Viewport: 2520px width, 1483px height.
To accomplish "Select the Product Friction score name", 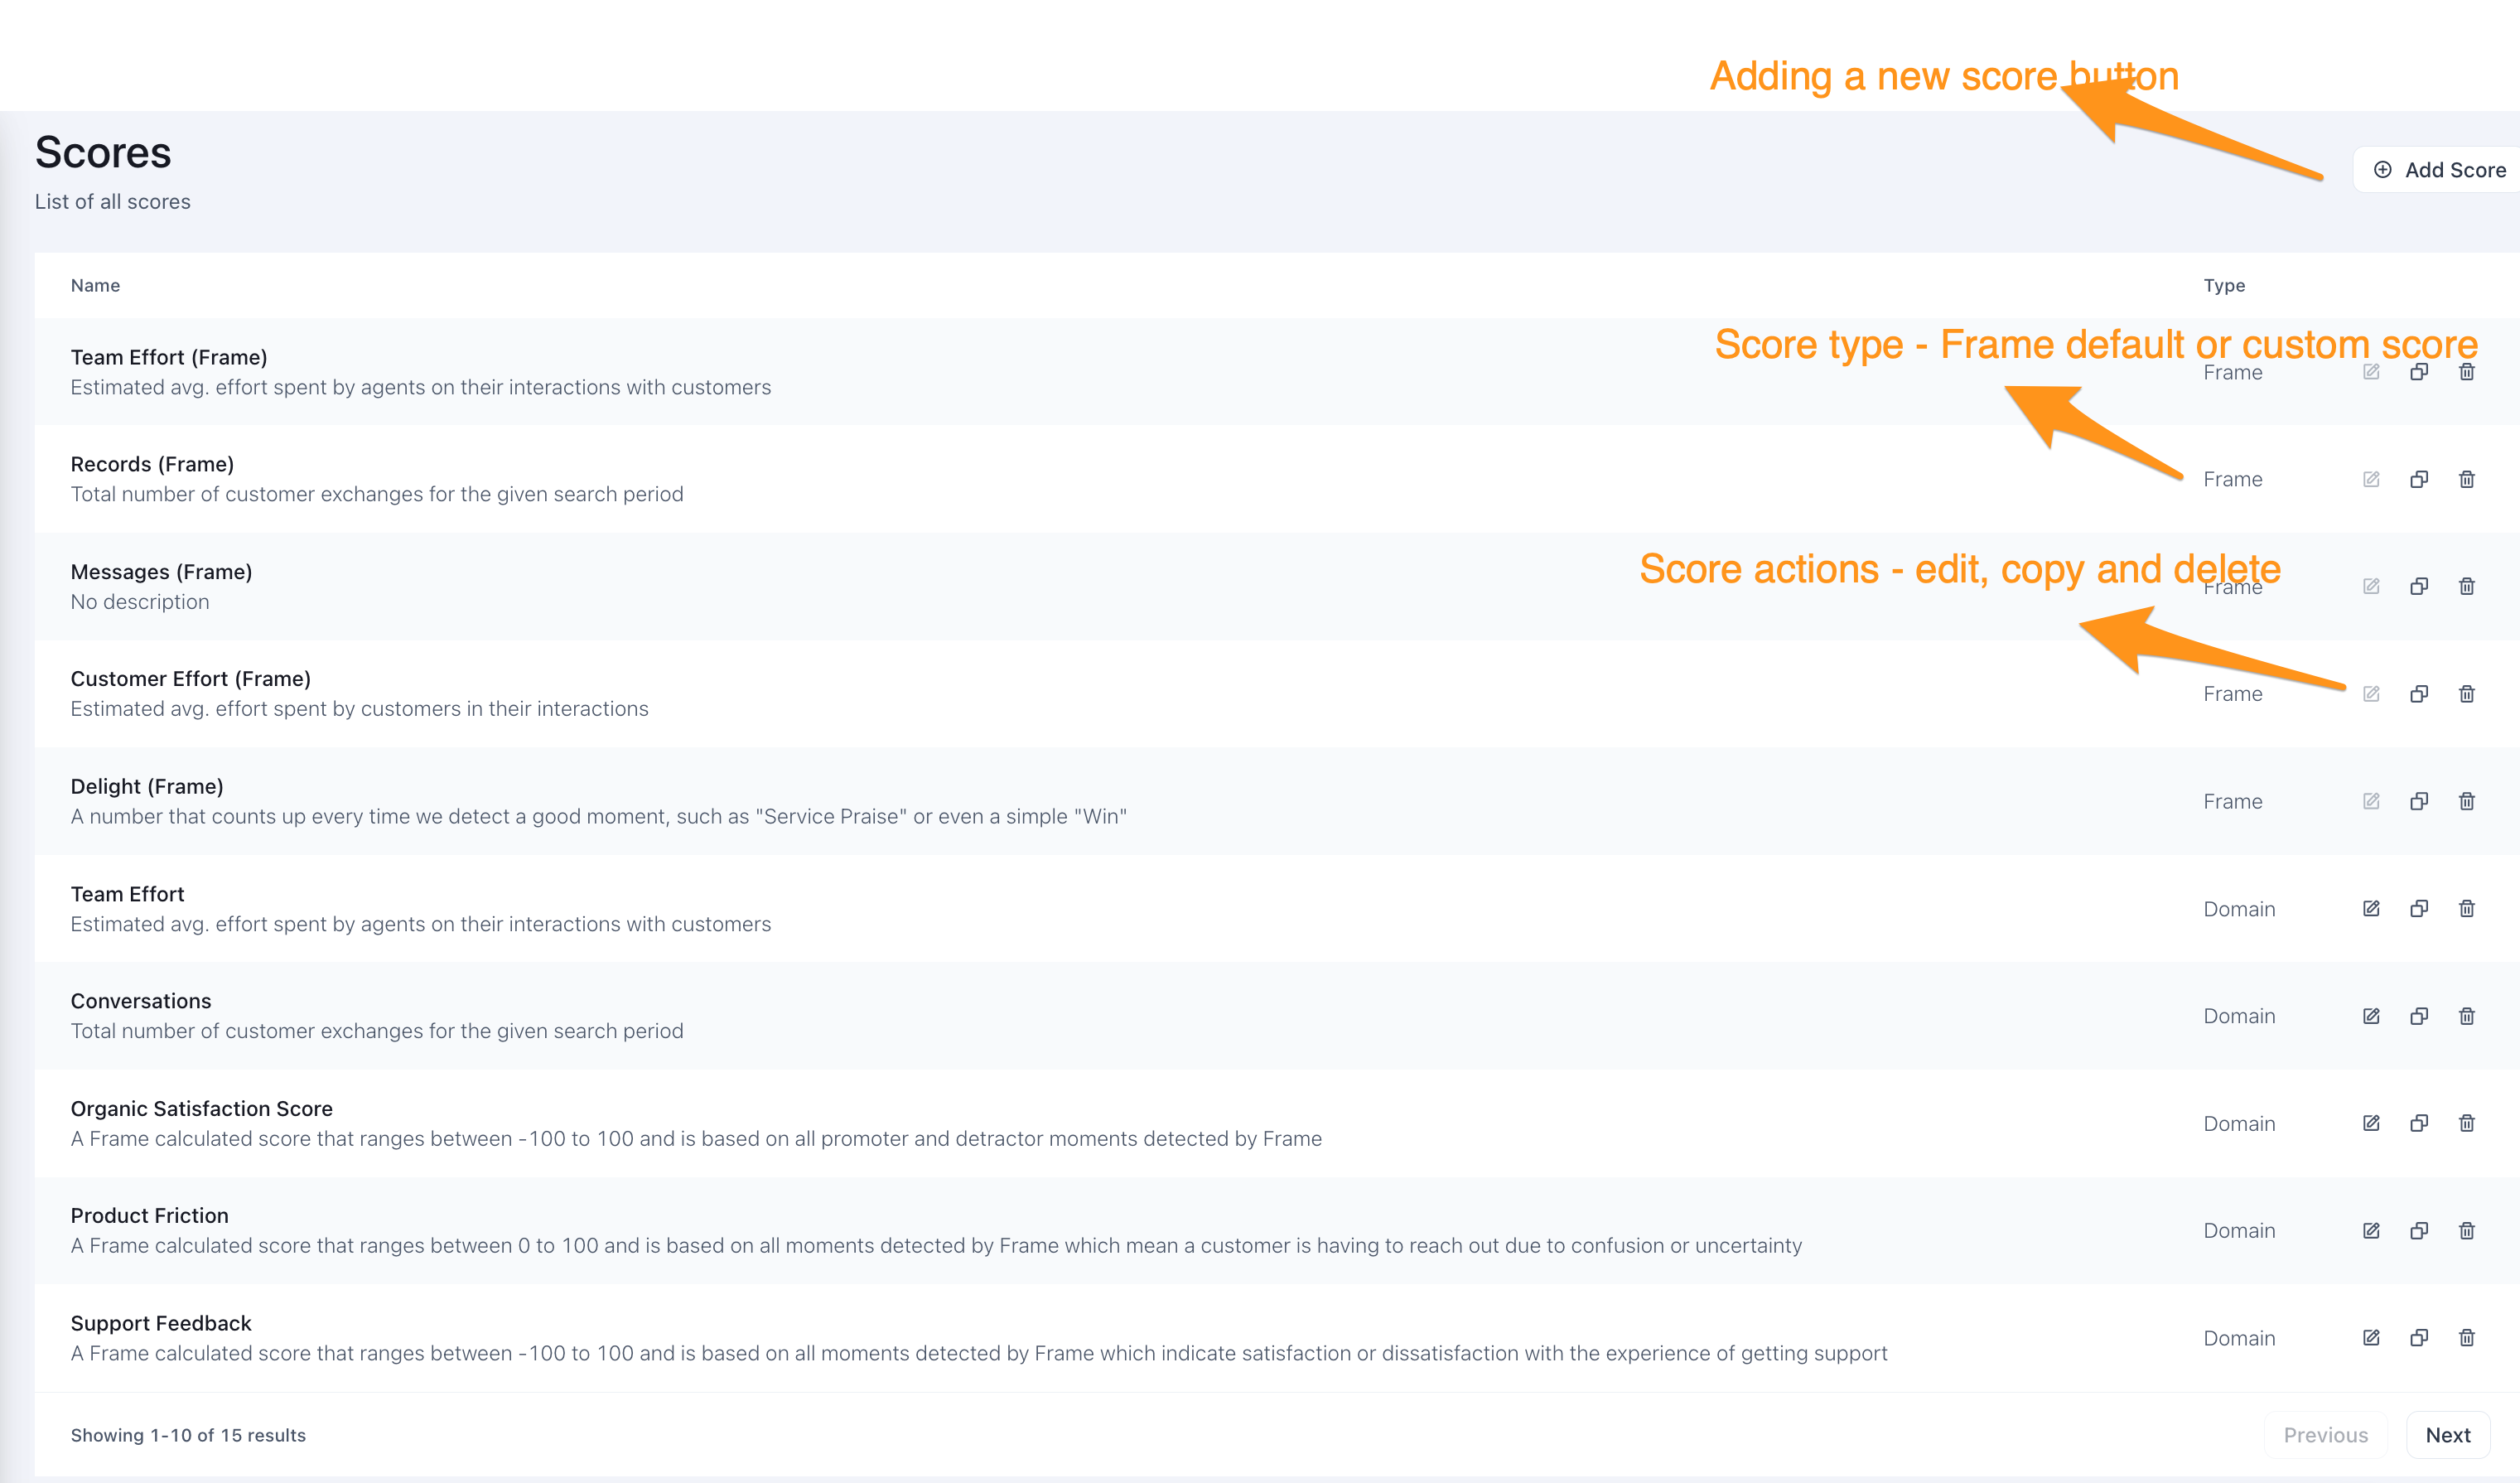I will point(149,1215).
